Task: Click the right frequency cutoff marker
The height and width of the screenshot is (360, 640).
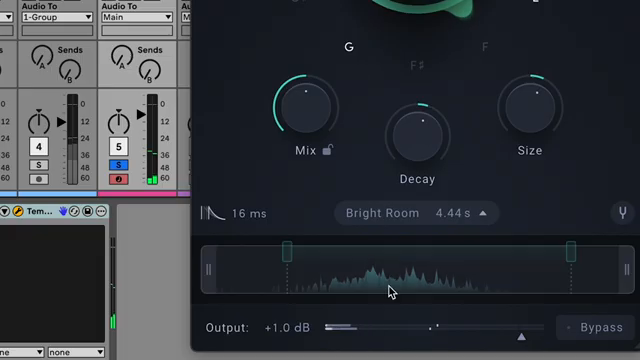Action: tap(571, 251)
